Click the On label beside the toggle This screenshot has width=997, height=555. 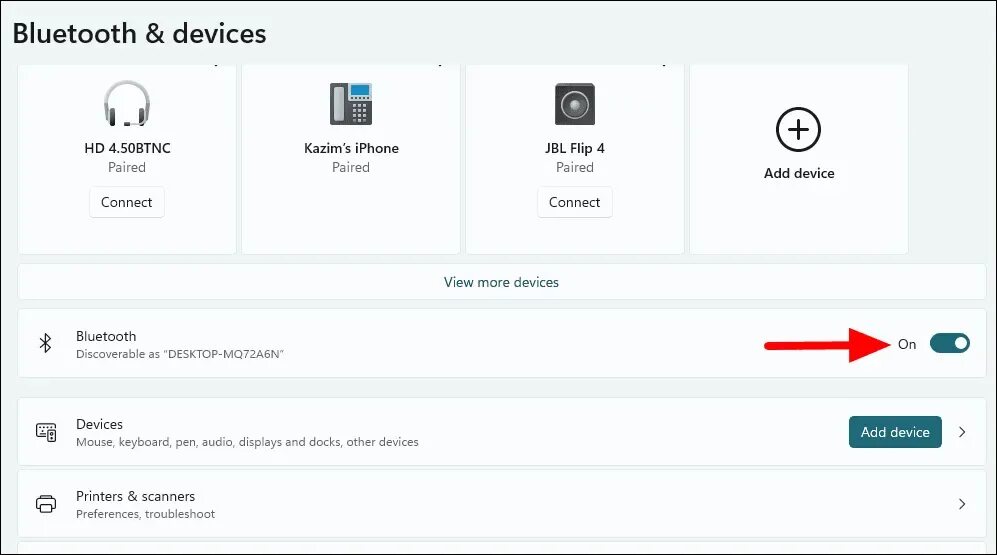coord(907,344)
